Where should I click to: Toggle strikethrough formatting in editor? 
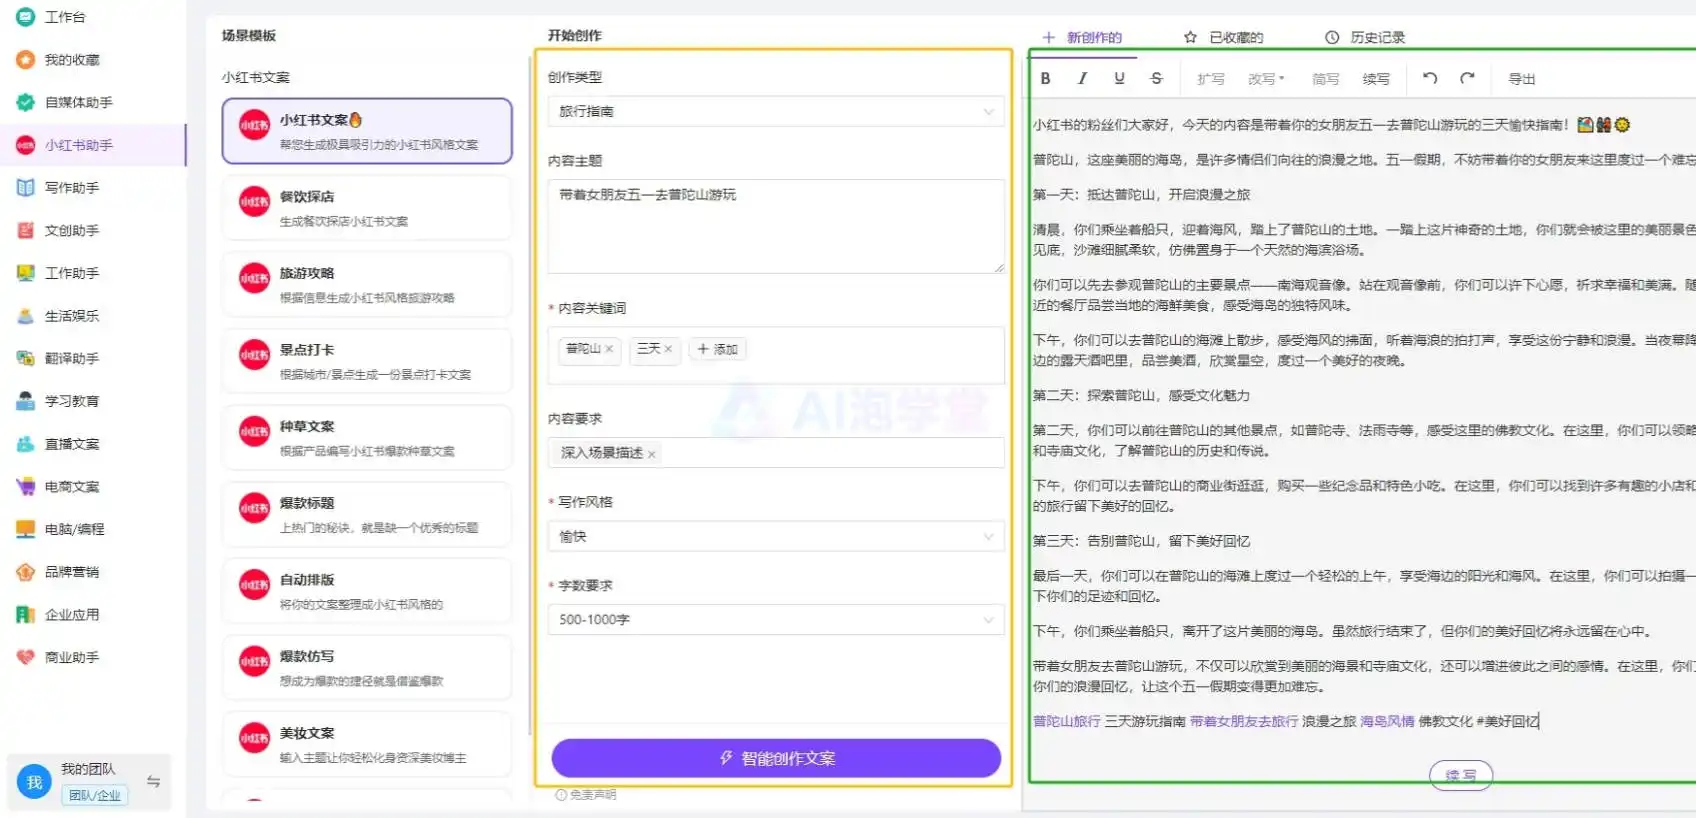pyautogui.click(x=1156, y=78)
